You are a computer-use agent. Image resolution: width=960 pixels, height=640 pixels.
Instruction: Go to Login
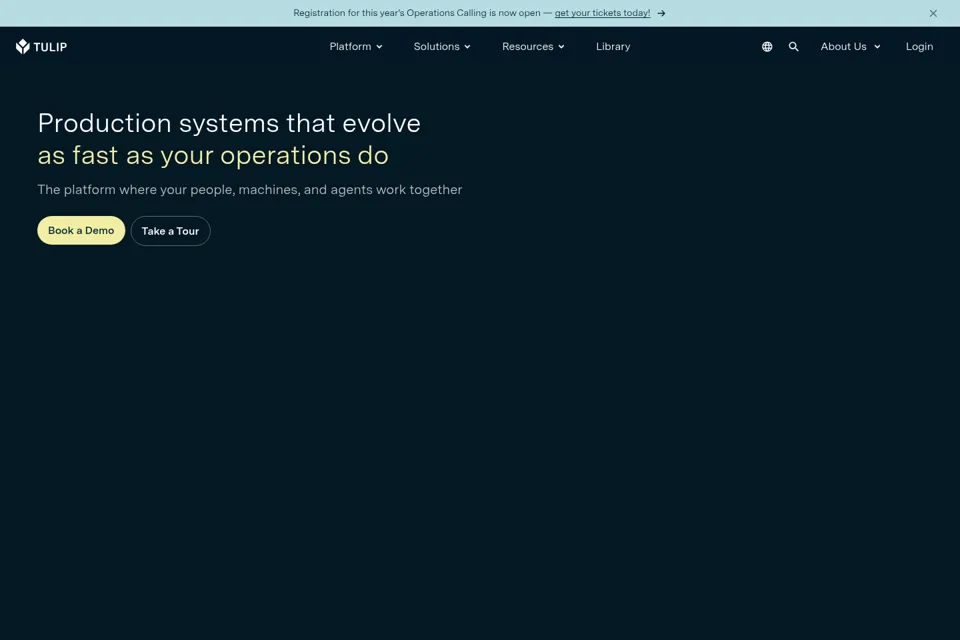919,47
